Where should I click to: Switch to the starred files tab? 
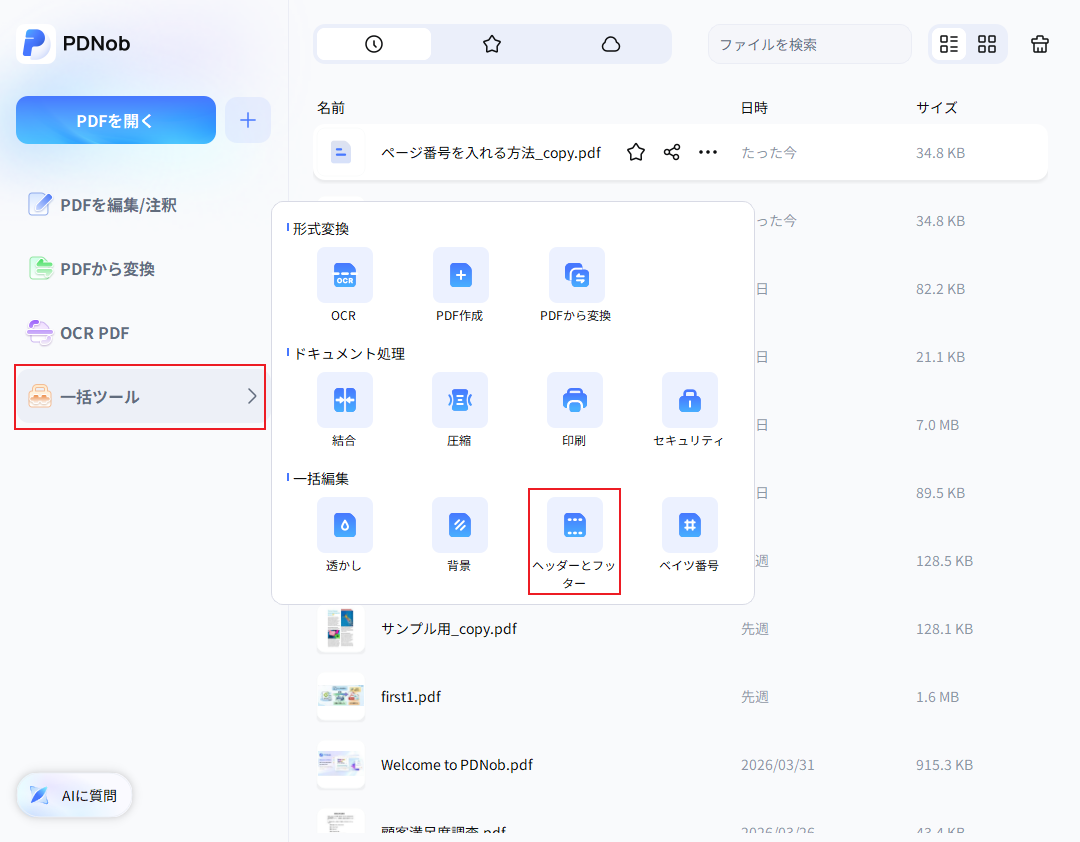[x=491, y=44]
